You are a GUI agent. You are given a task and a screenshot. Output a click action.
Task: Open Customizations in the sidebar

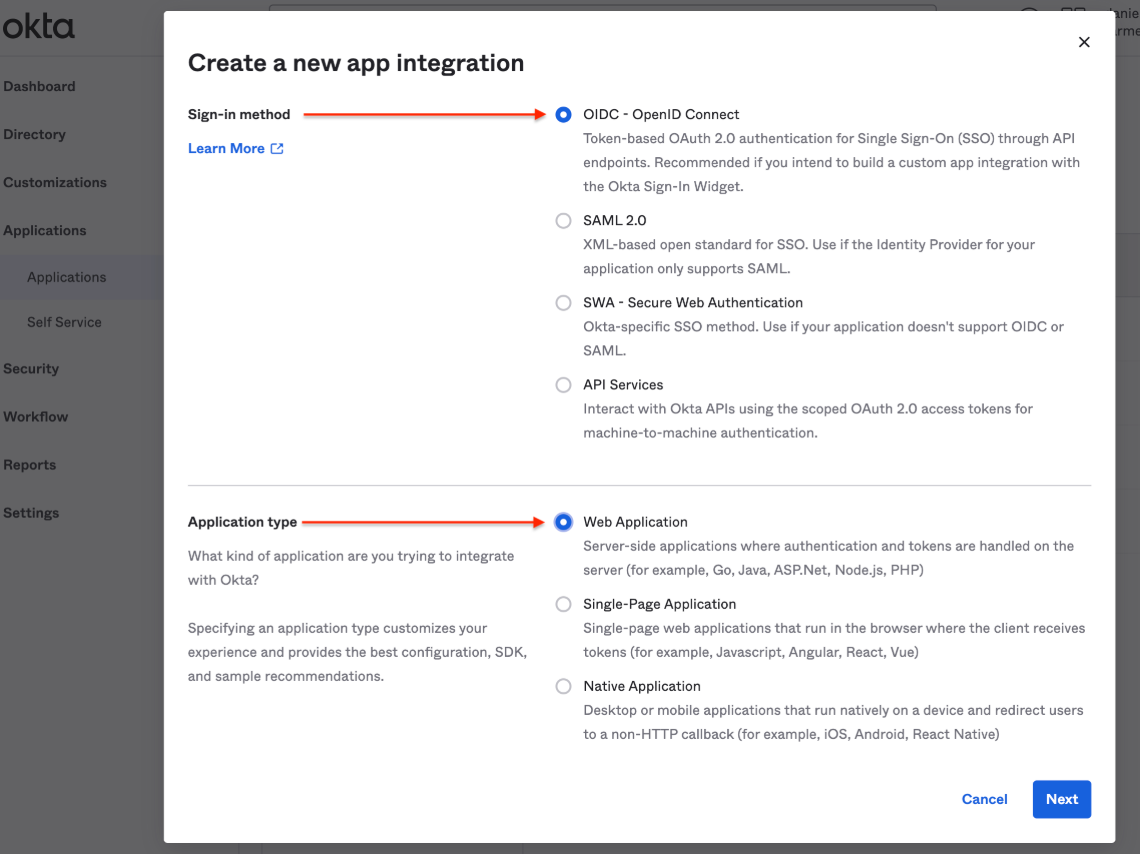tap(55, 182)
